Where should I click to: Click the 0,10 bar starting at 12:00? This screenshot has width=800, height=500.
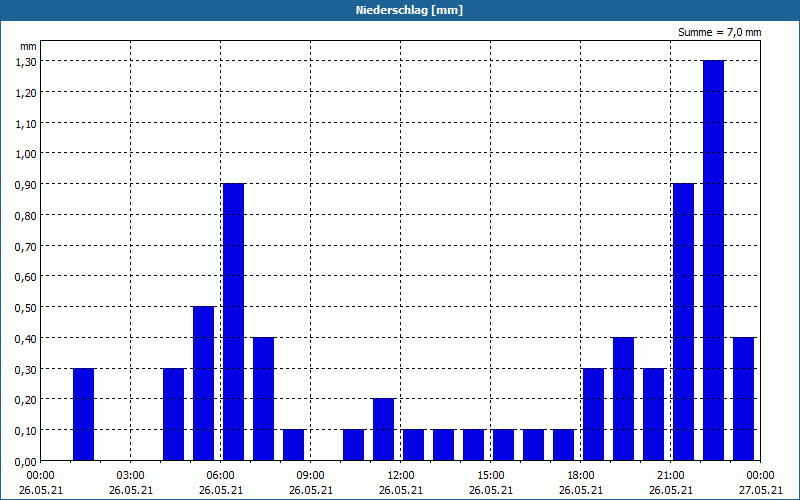click(413, 444)
